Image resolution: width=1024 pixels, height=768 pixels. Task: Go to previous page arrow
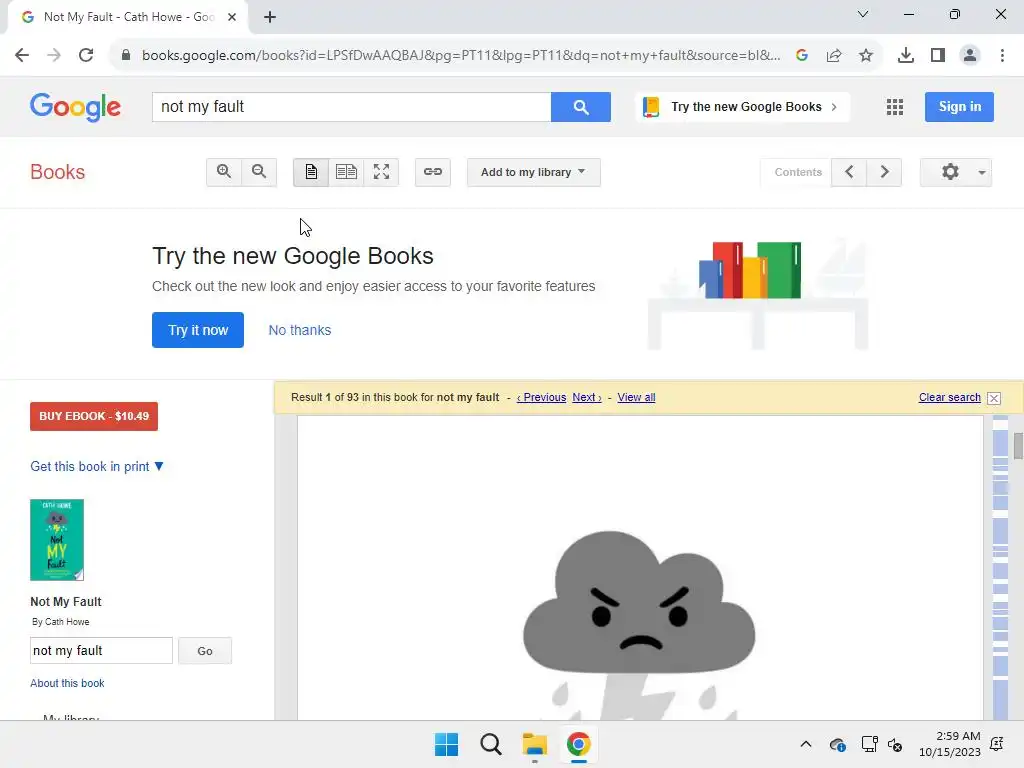849,172
